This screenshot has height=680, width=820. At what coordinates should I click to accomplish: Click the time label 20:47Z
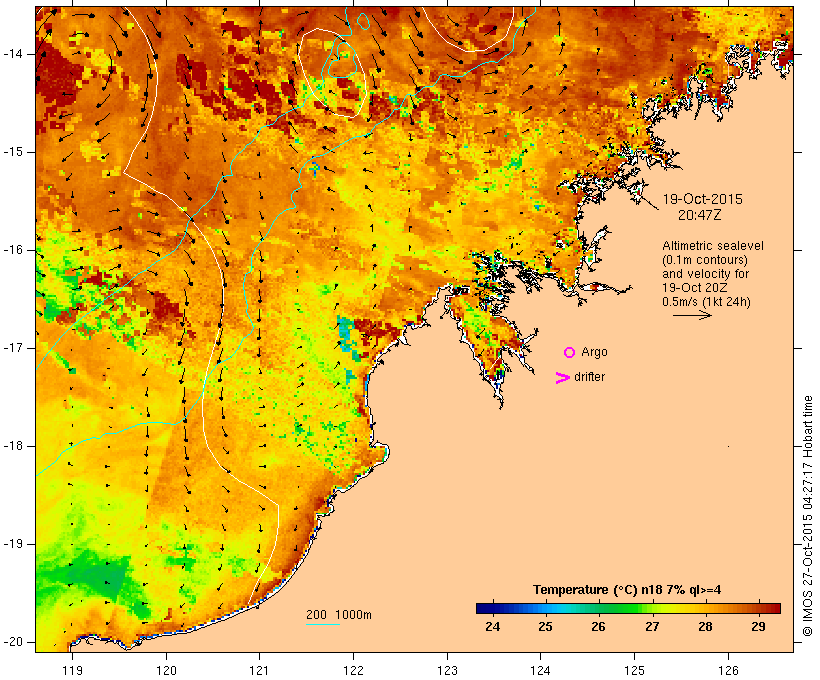coord(699,215)
